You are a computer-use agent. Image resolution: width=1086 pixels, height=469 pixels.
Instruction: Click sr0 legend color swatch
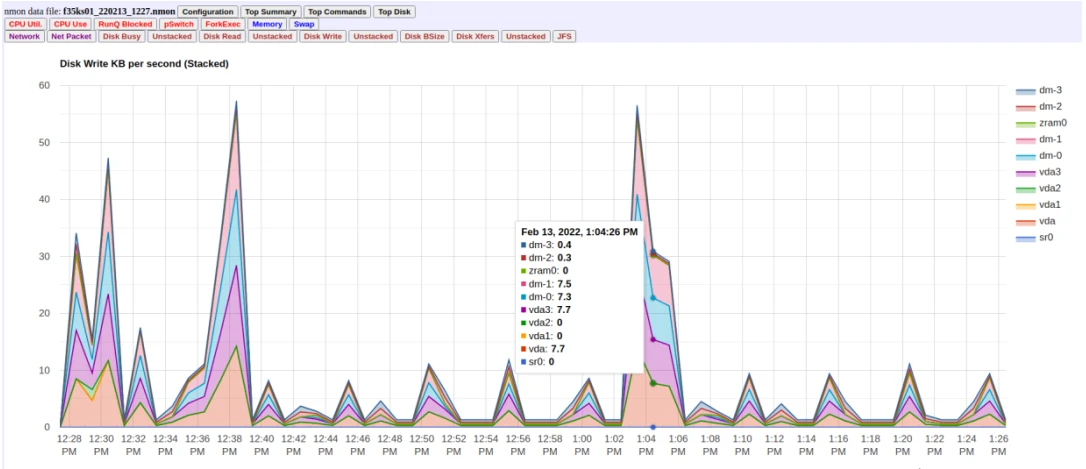point(1025,238)
